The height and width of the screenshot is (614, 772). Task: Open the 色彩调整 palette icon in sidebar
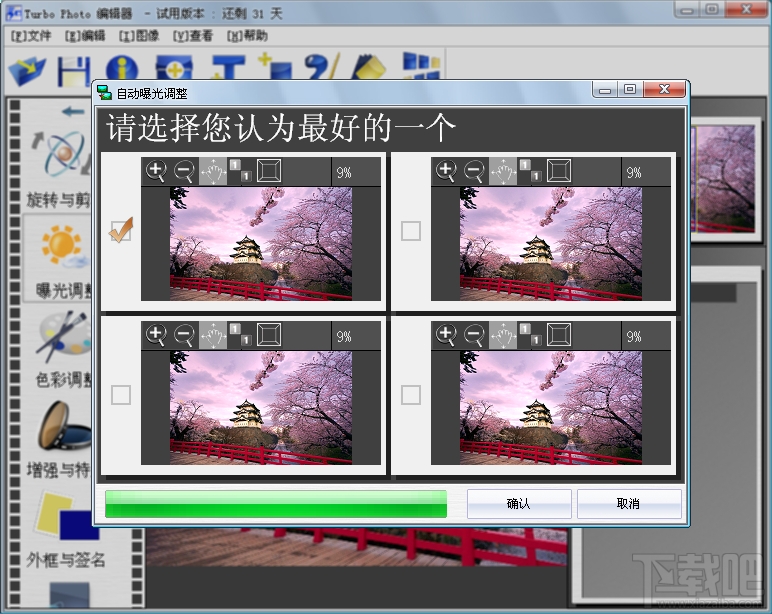(63, 336)
